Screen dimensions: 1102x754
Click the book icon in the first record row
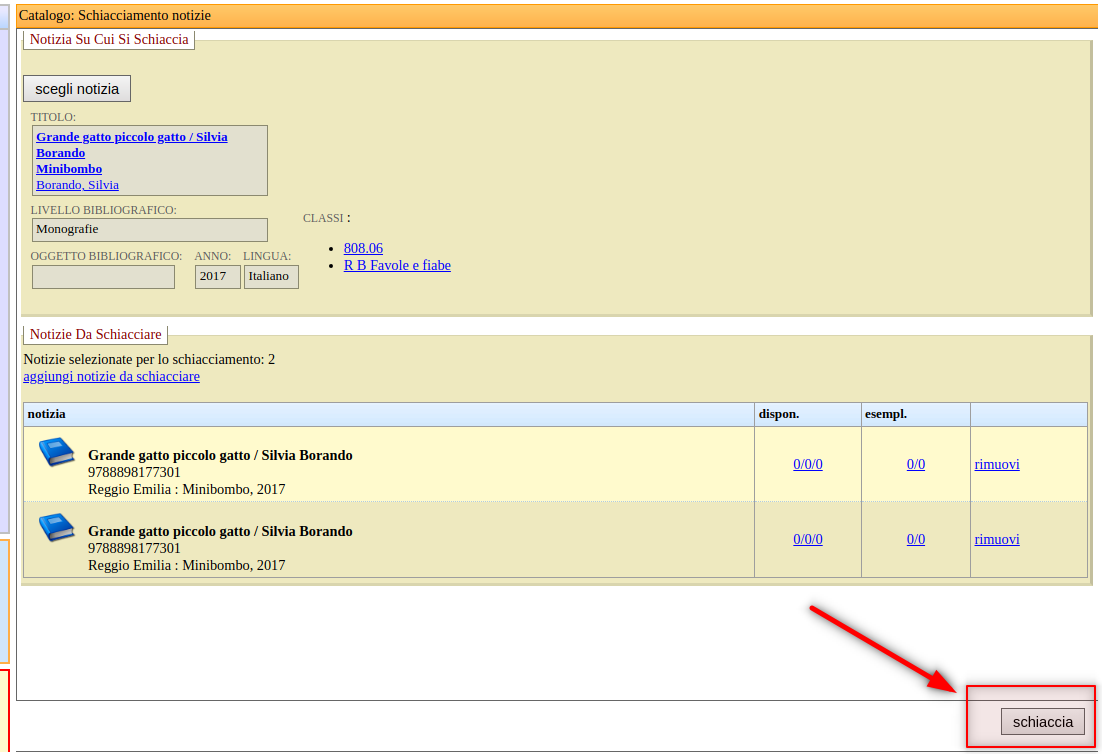[x=57, y=452]
